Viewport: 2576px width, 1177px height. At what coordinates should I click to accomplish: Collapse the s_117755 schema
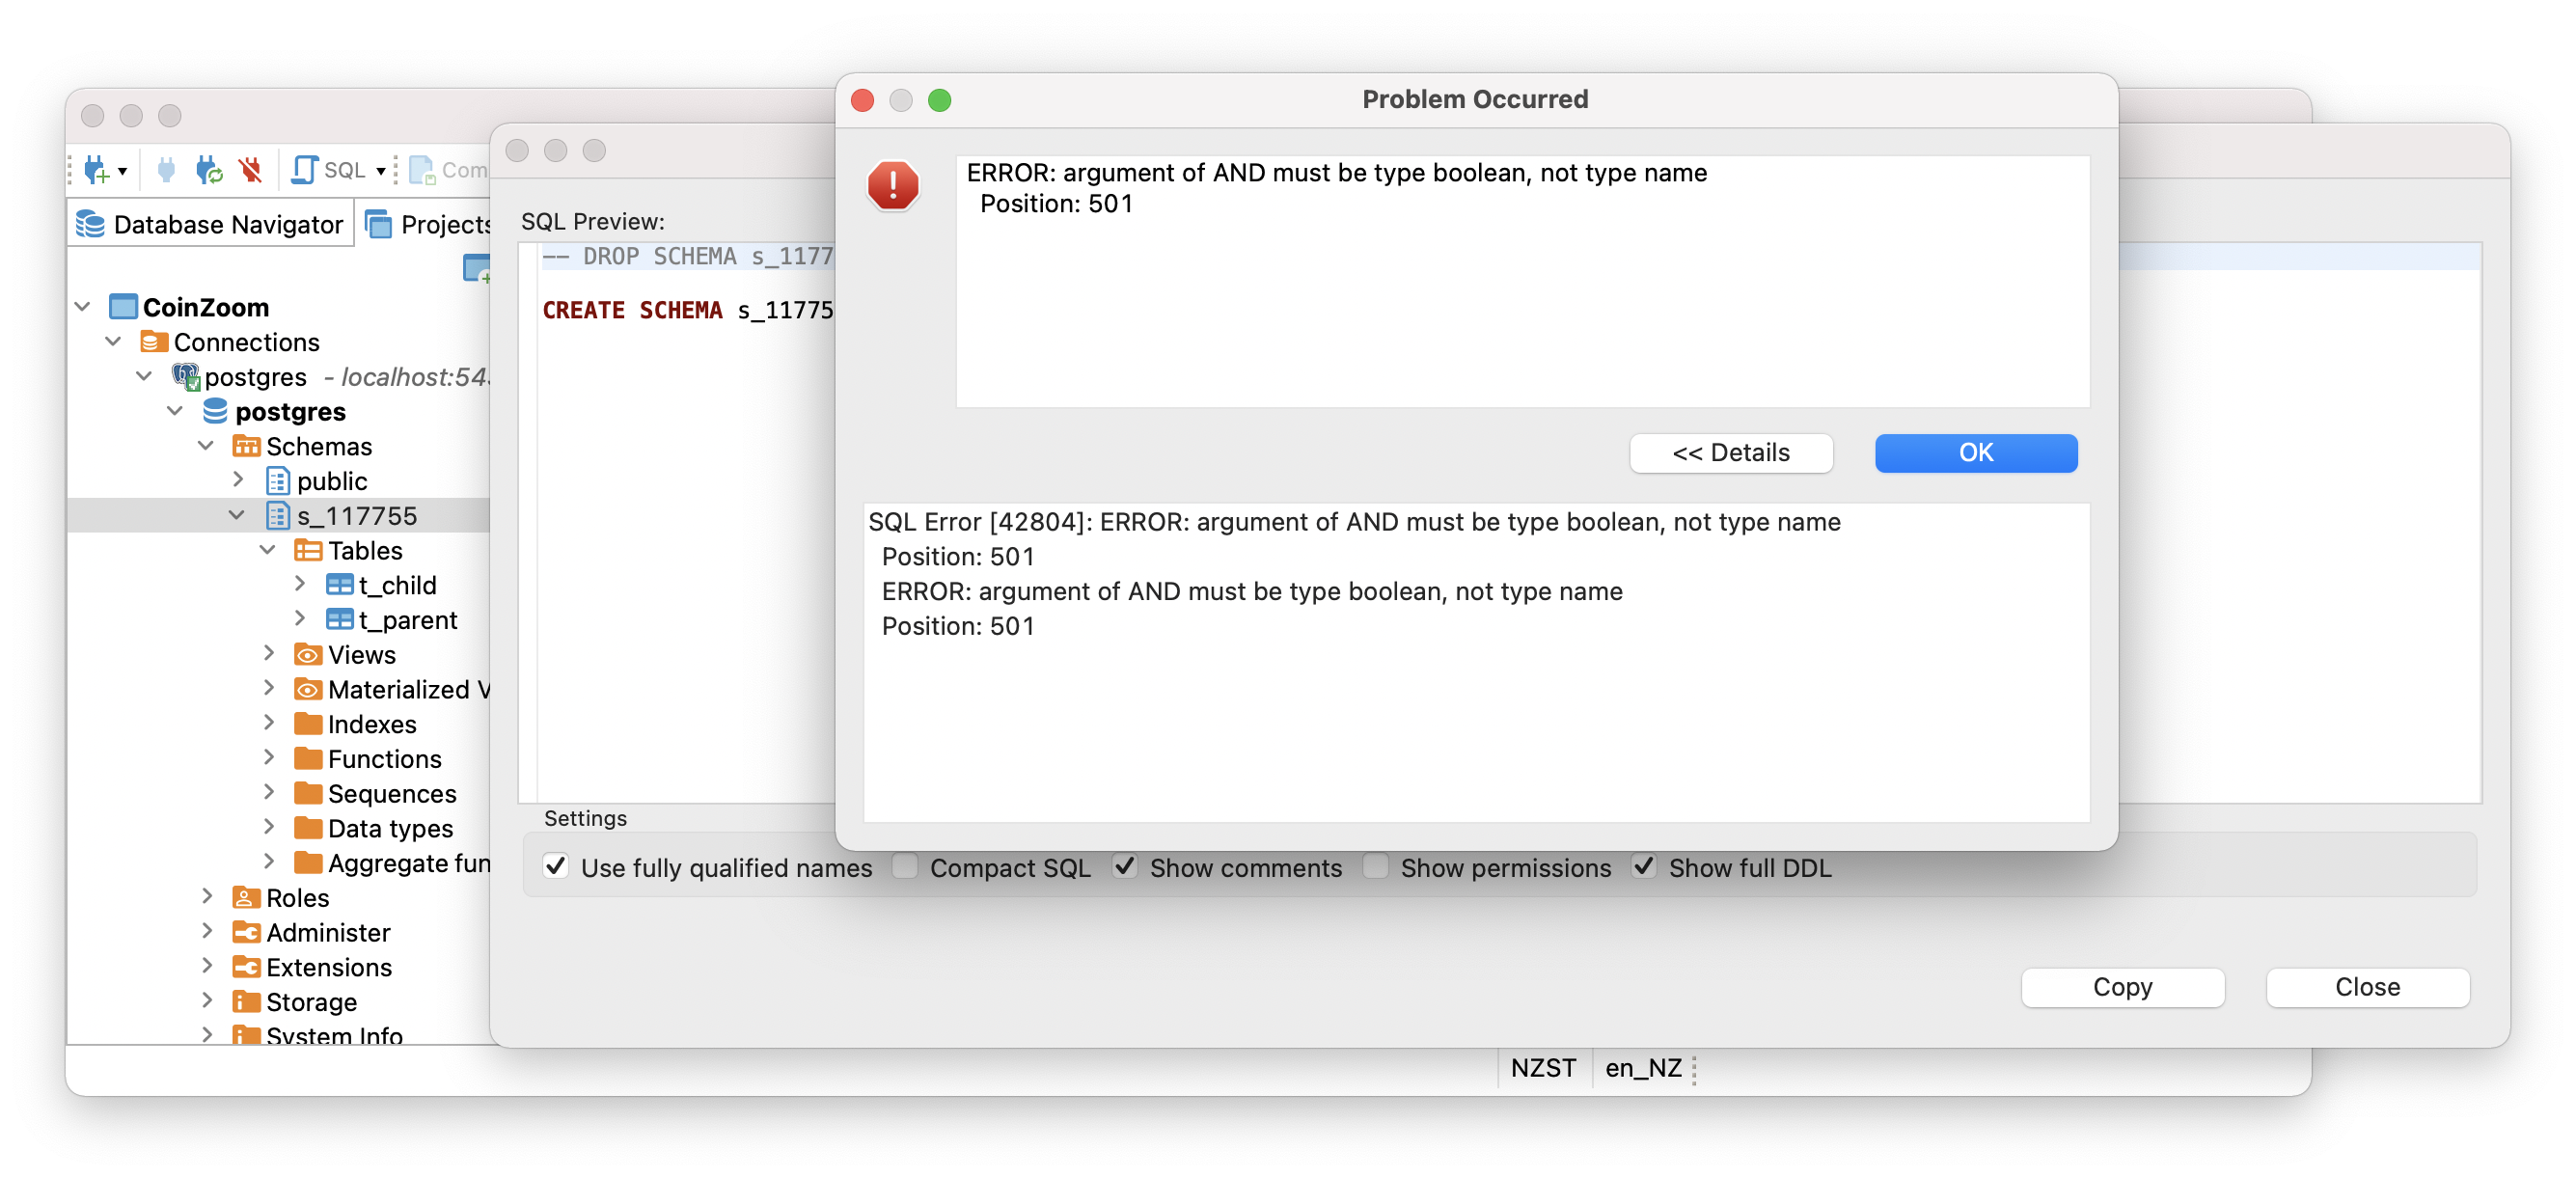(238, 515)
